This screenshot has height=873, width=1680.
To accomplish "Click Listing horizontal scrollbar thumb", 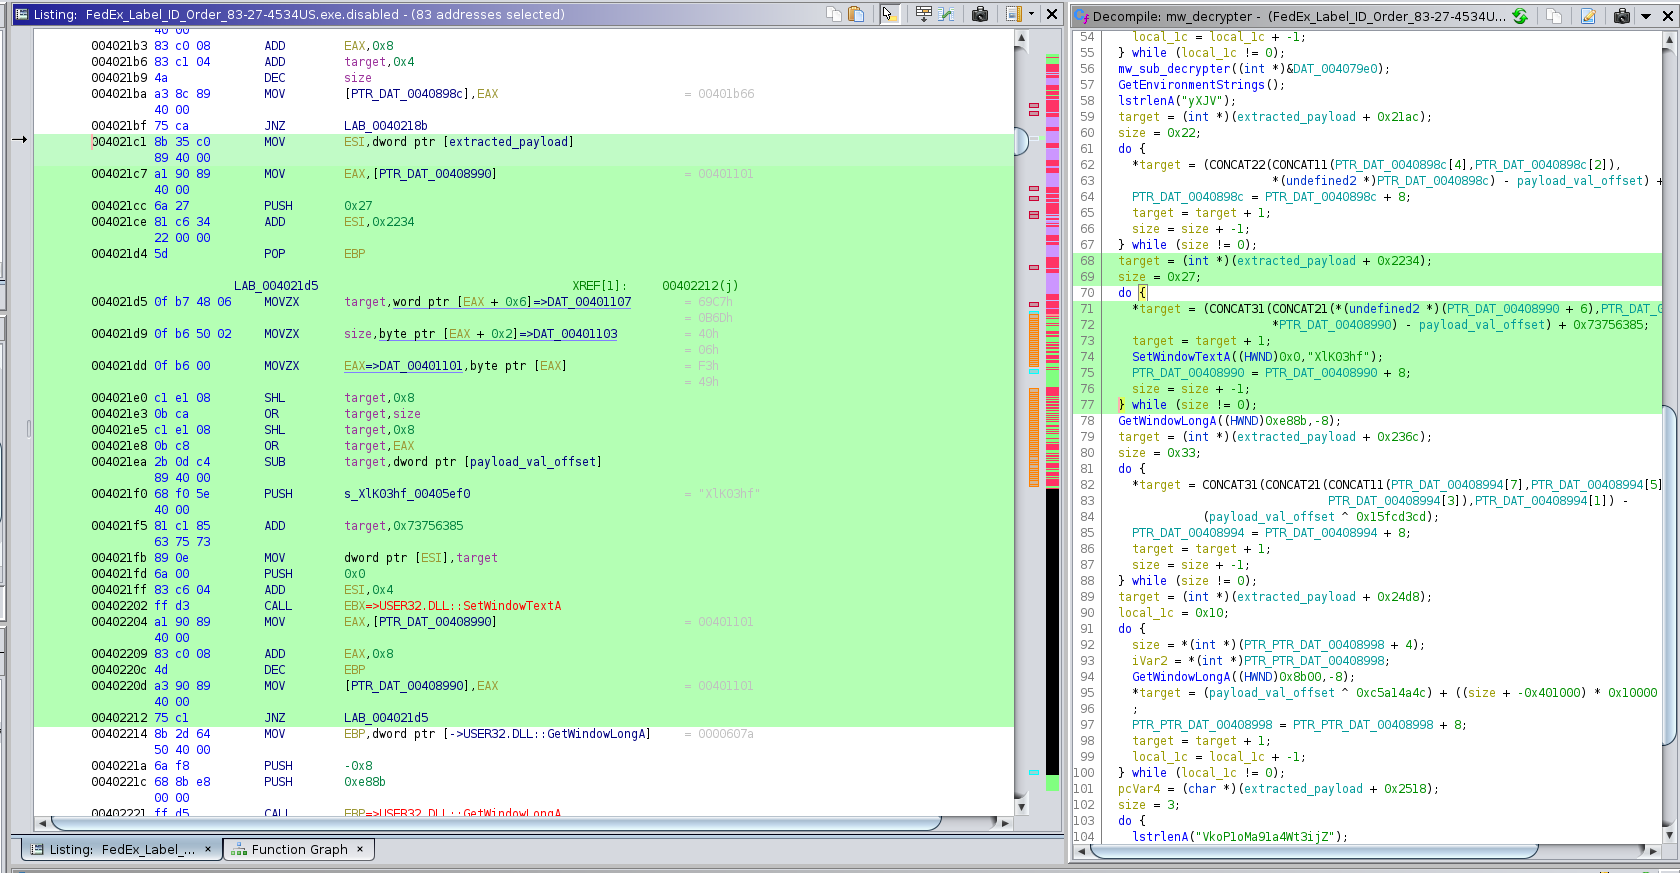I will click(x=496, y=823).
